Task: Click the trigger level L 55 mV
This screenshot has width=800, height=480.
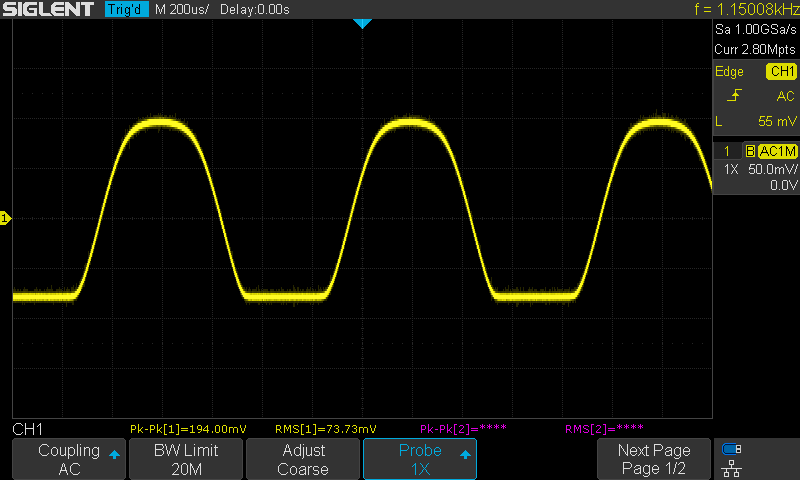Action: [x=756, y=121]
